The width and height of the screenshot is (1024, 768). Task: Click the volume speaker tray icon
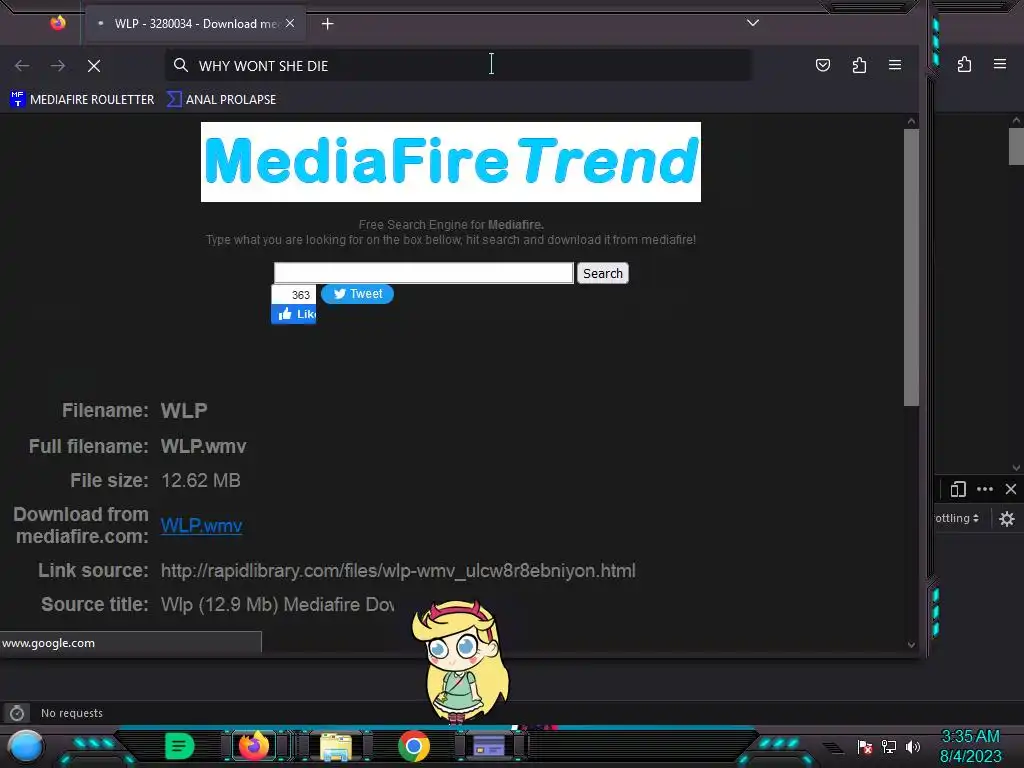click(912, 746)
